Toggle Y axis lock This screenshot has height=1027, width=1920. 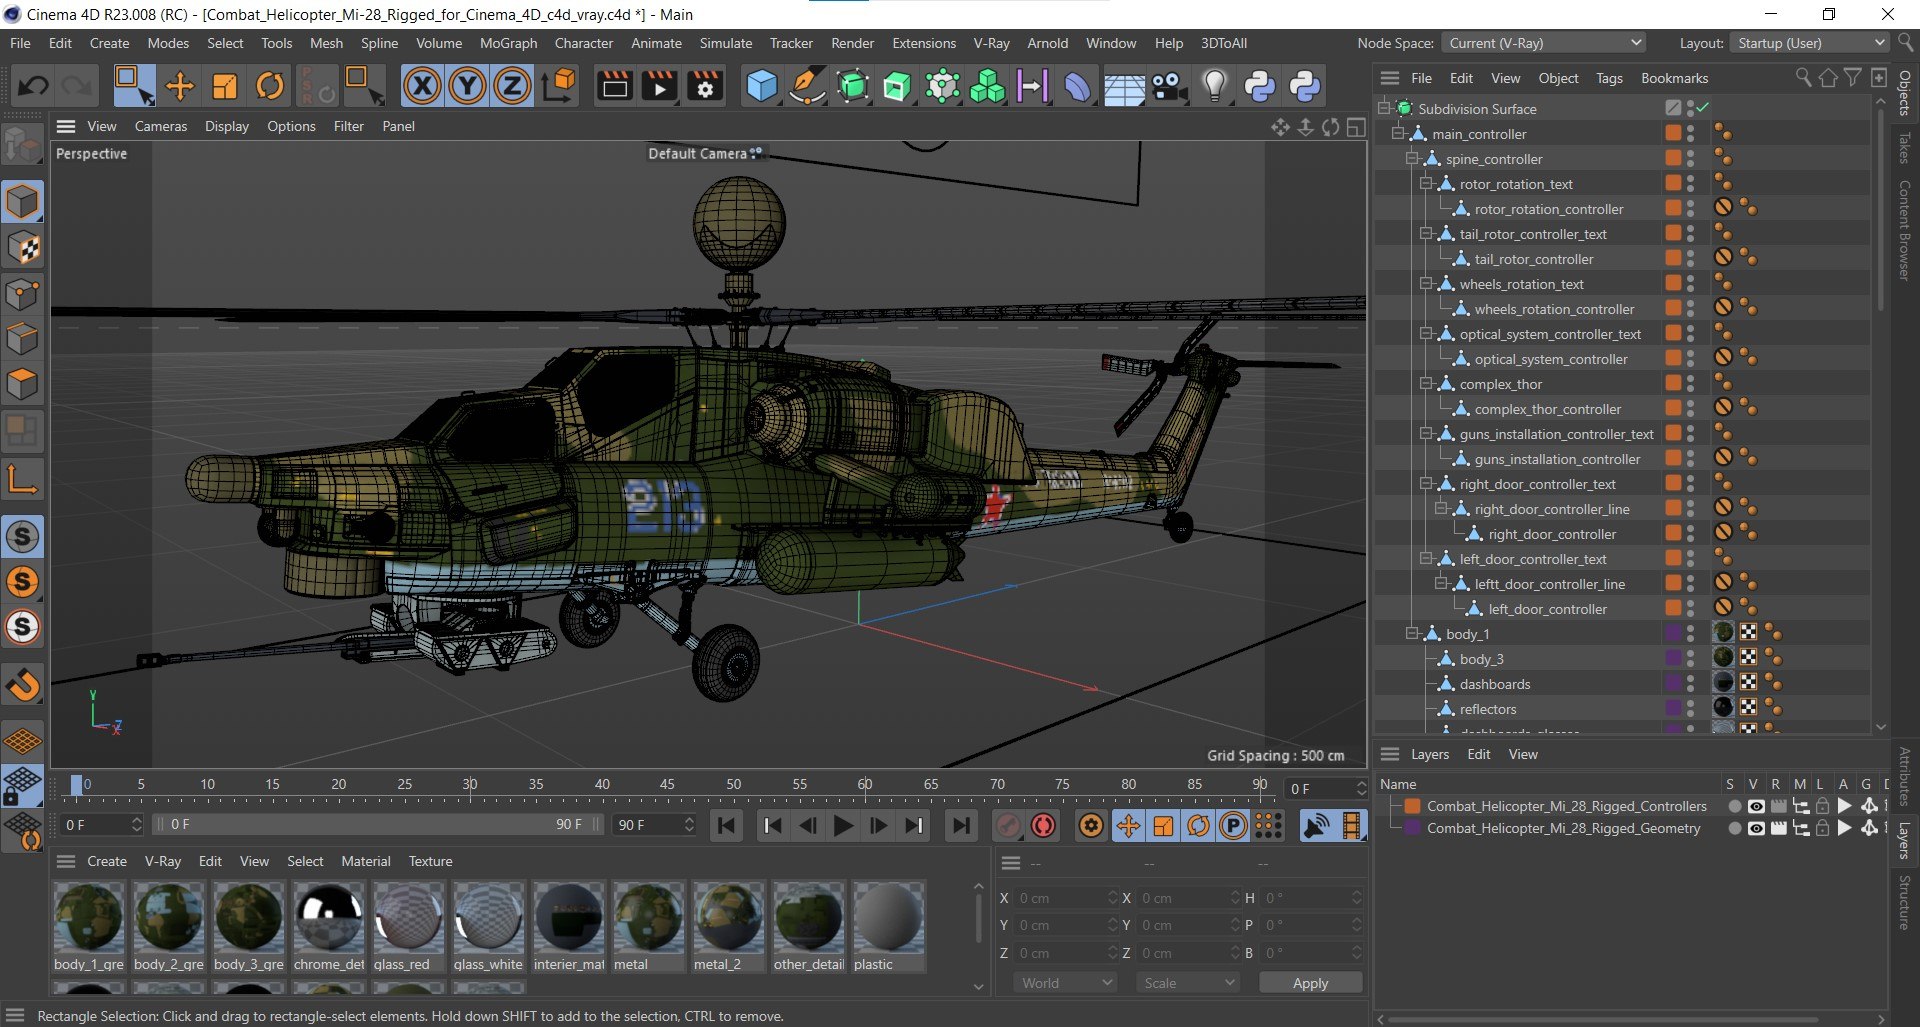coord(467,86)
